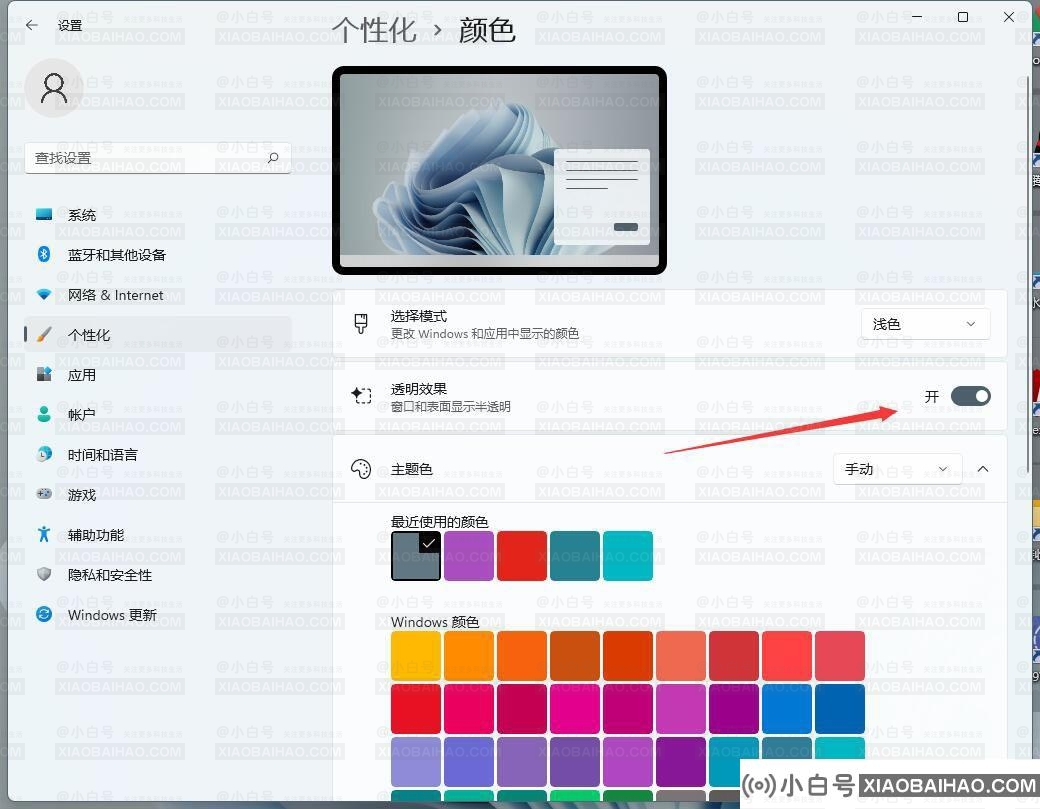The height and width of the screenshot is (809, 1040).
Task: Turn off the 透明效果 toggle
Action: point(970,397)
